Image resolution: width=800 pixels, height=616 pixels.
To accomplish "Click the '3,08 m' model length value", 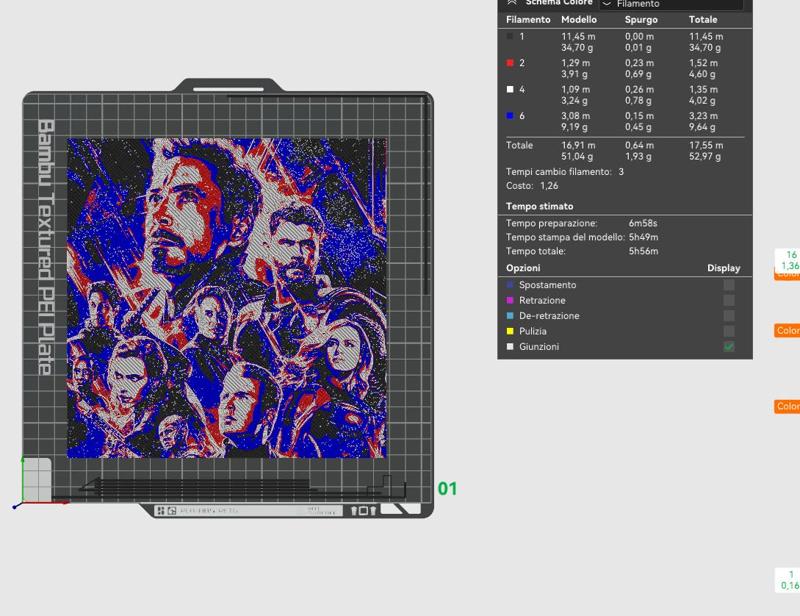I will point(576,116).
